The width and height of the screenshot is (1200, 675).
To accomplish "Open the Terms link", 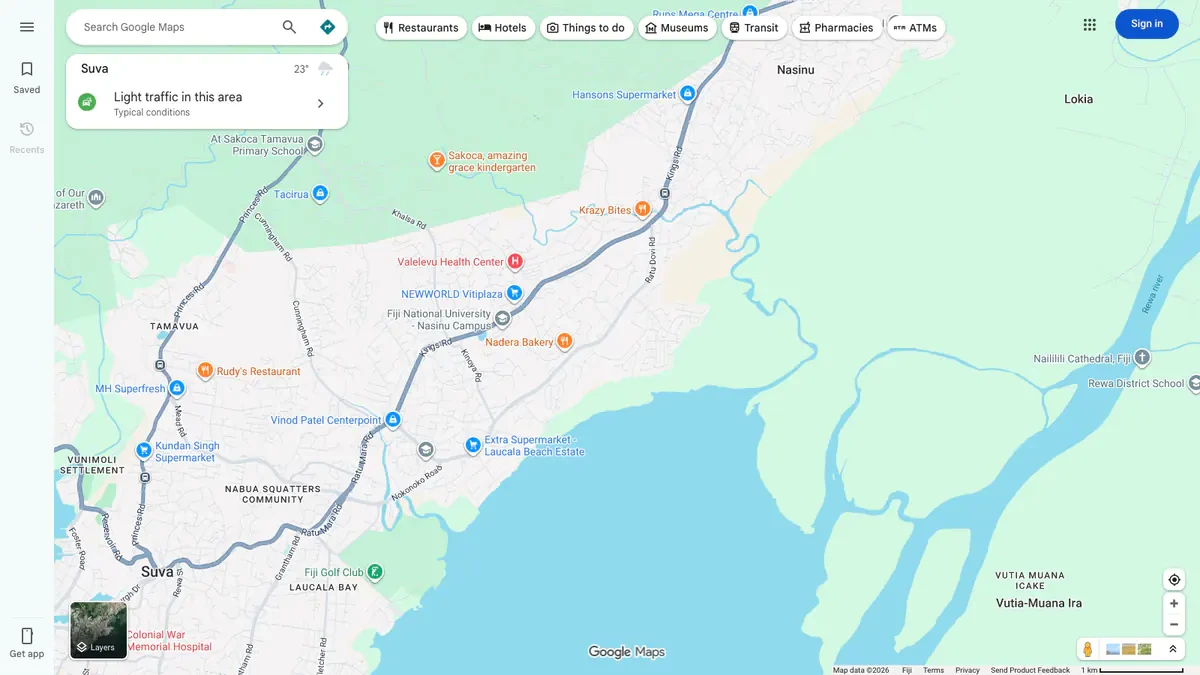I will (x=933, y=670).
